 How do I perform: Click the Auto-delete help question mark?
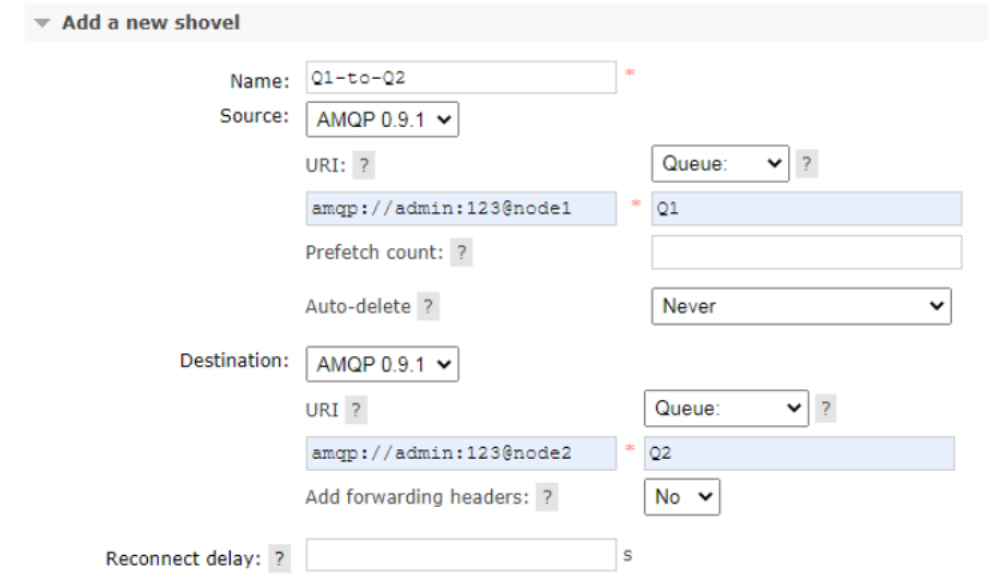(x=428, y=307)
